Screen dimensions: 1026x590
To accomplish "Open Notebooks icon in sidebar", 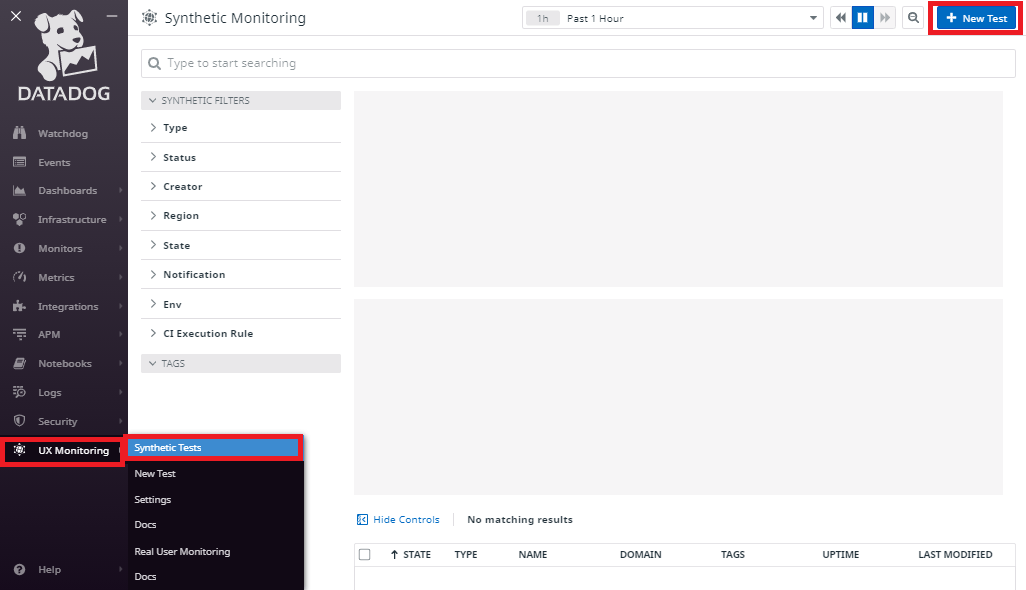I will 20,363.
